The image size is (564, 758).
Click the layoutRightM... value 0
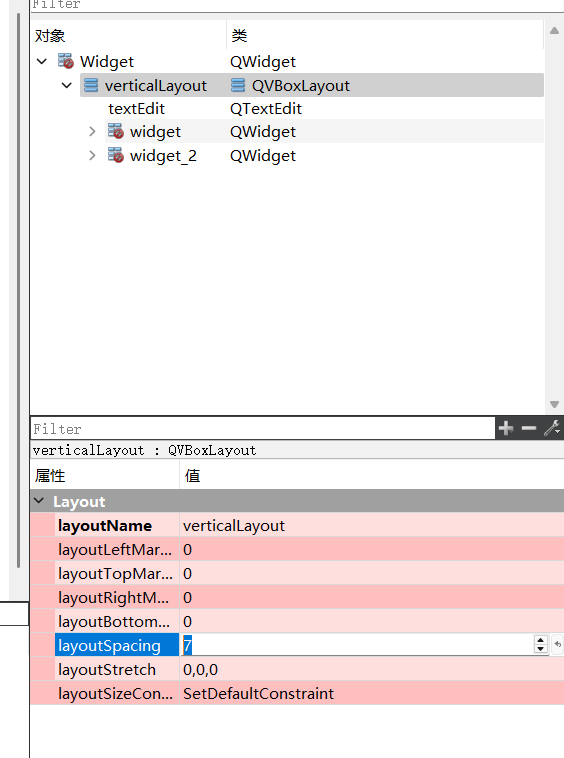click(x=188, y=598)
